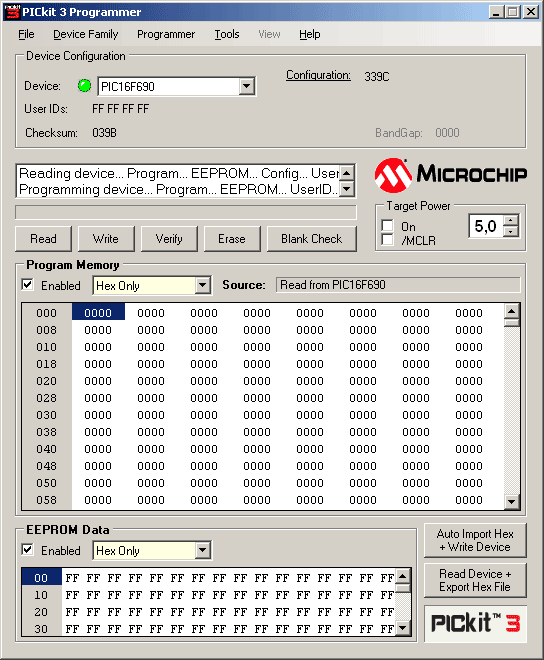
Task: Click program memory address 030 row label
Action: [x=46, y=415]
